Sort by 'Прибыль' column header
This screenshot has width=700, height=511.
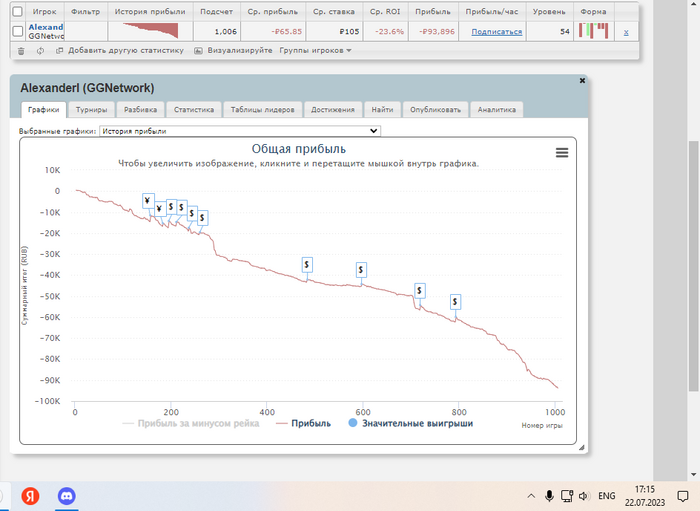point(433,12)
